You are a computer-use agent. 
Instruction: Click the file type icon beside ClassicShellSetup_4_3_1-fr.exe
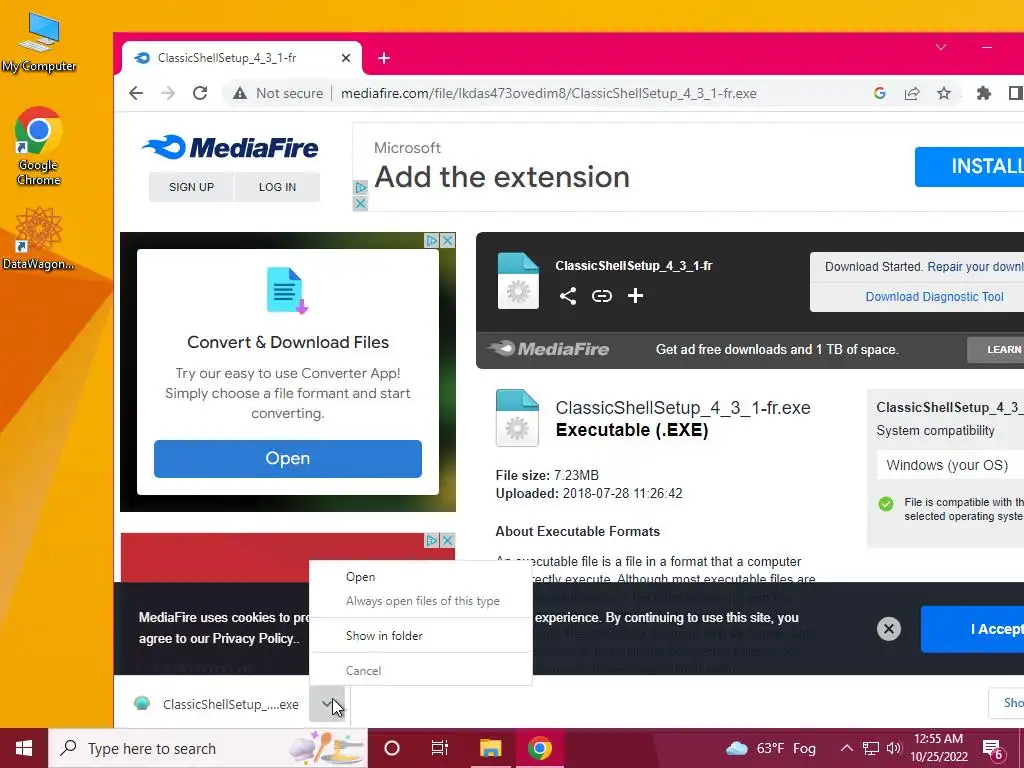tap(517, 418)
